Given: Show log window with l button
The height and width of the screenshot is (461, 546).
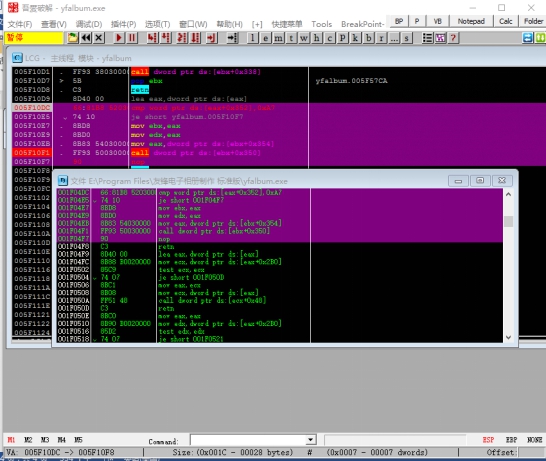Looking at the screenshot, I should pos(253,38).
